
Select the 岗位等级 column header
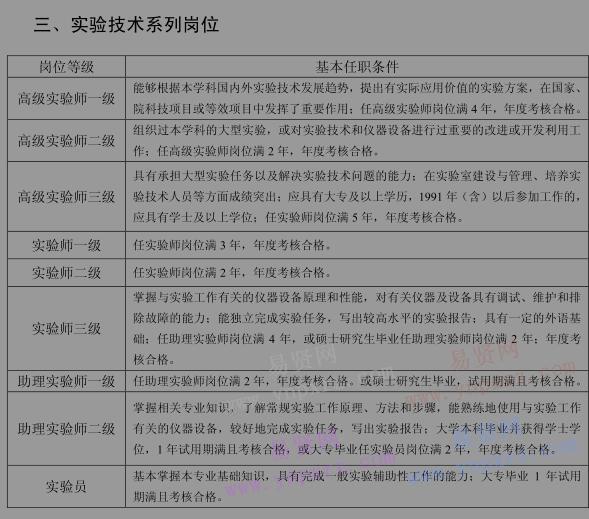(x=66, y=67)
